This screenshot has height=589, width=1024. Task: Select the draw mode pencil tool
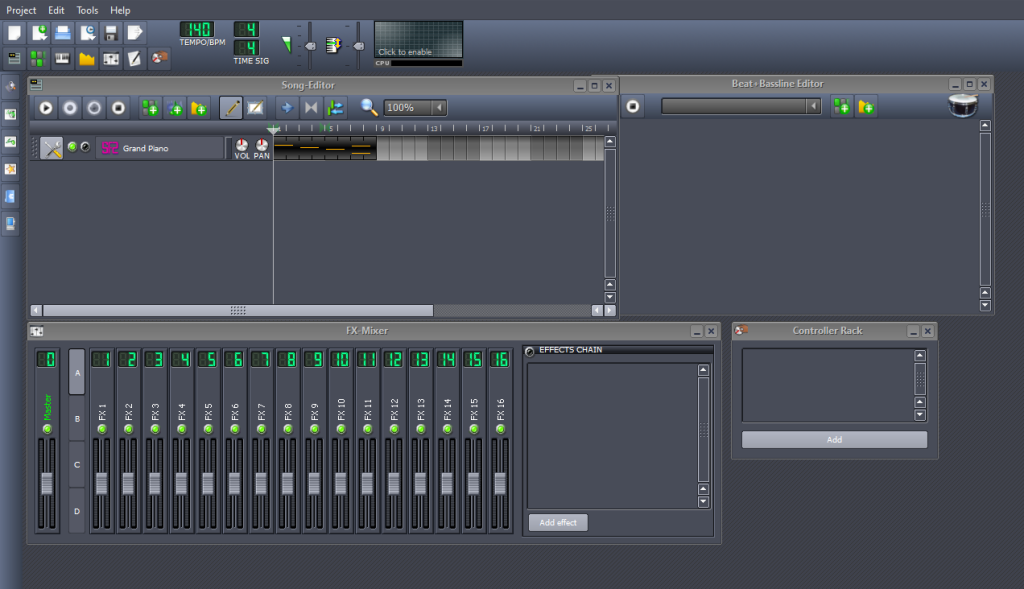coord(230,107)
